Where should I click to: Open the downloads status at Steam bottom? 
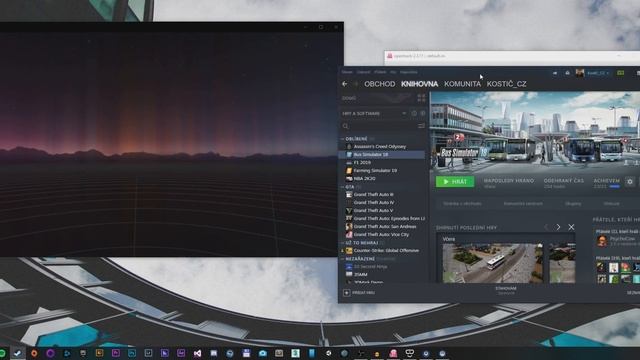pos(506,290)
